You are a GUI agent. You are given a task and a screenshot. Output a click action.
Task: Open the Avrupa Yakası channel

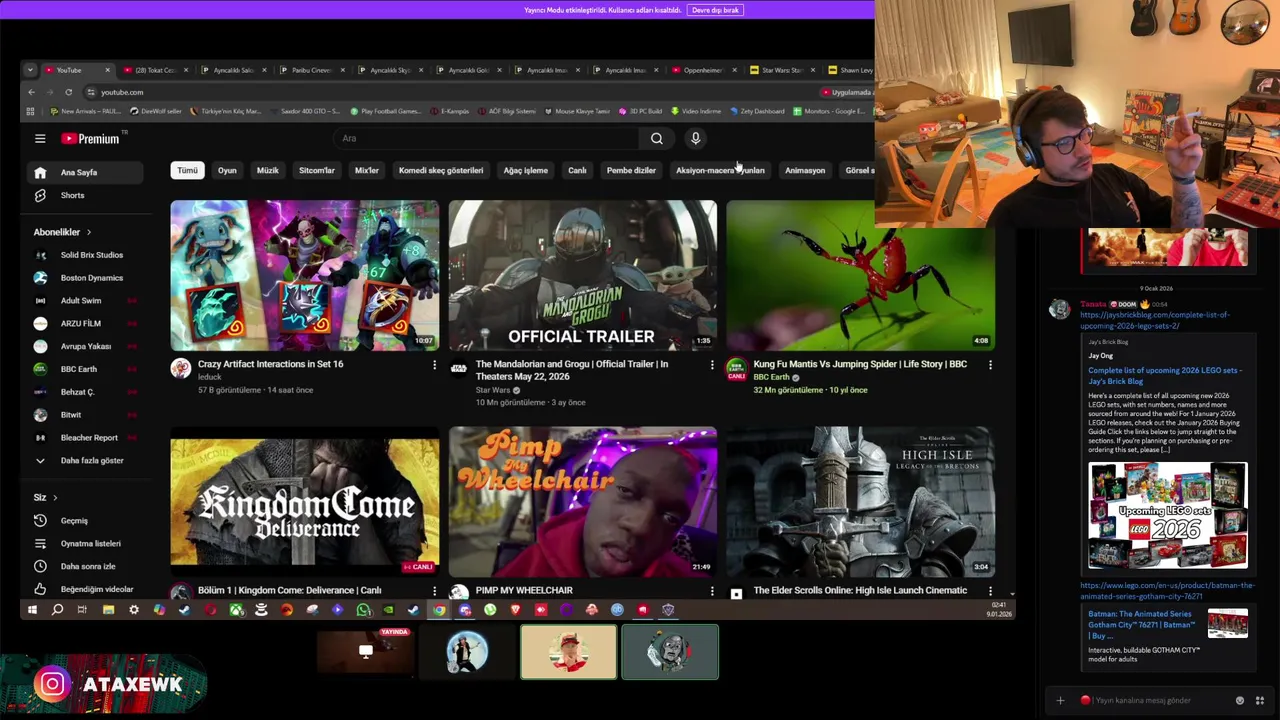[x=86, y=346]
